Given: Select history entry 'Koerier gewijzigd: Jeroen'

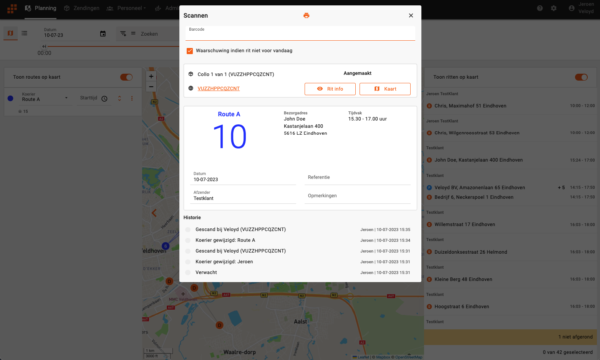Looking at the screenshot, I should tap(224, 262).
